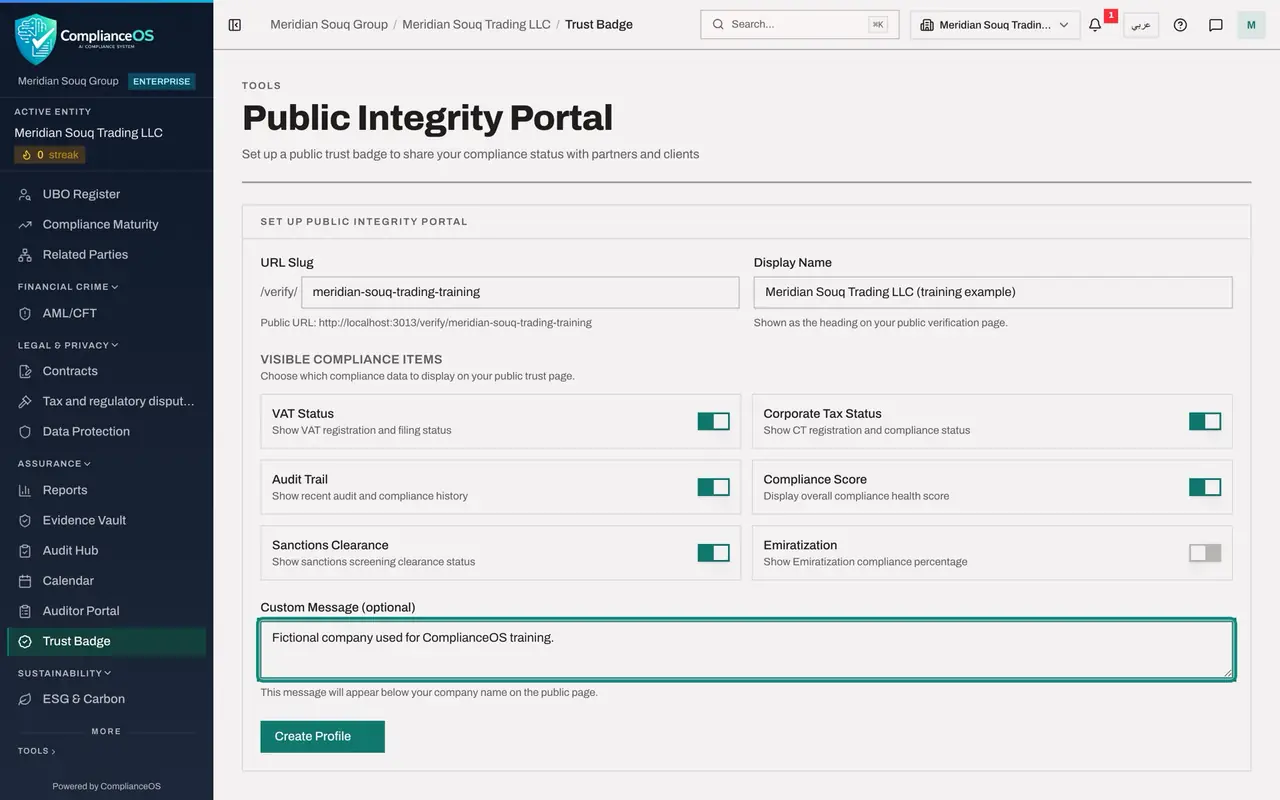1280x800 pixels.
Task: Click the ESG & Carbon leaf icon
Action: [25, 700]
